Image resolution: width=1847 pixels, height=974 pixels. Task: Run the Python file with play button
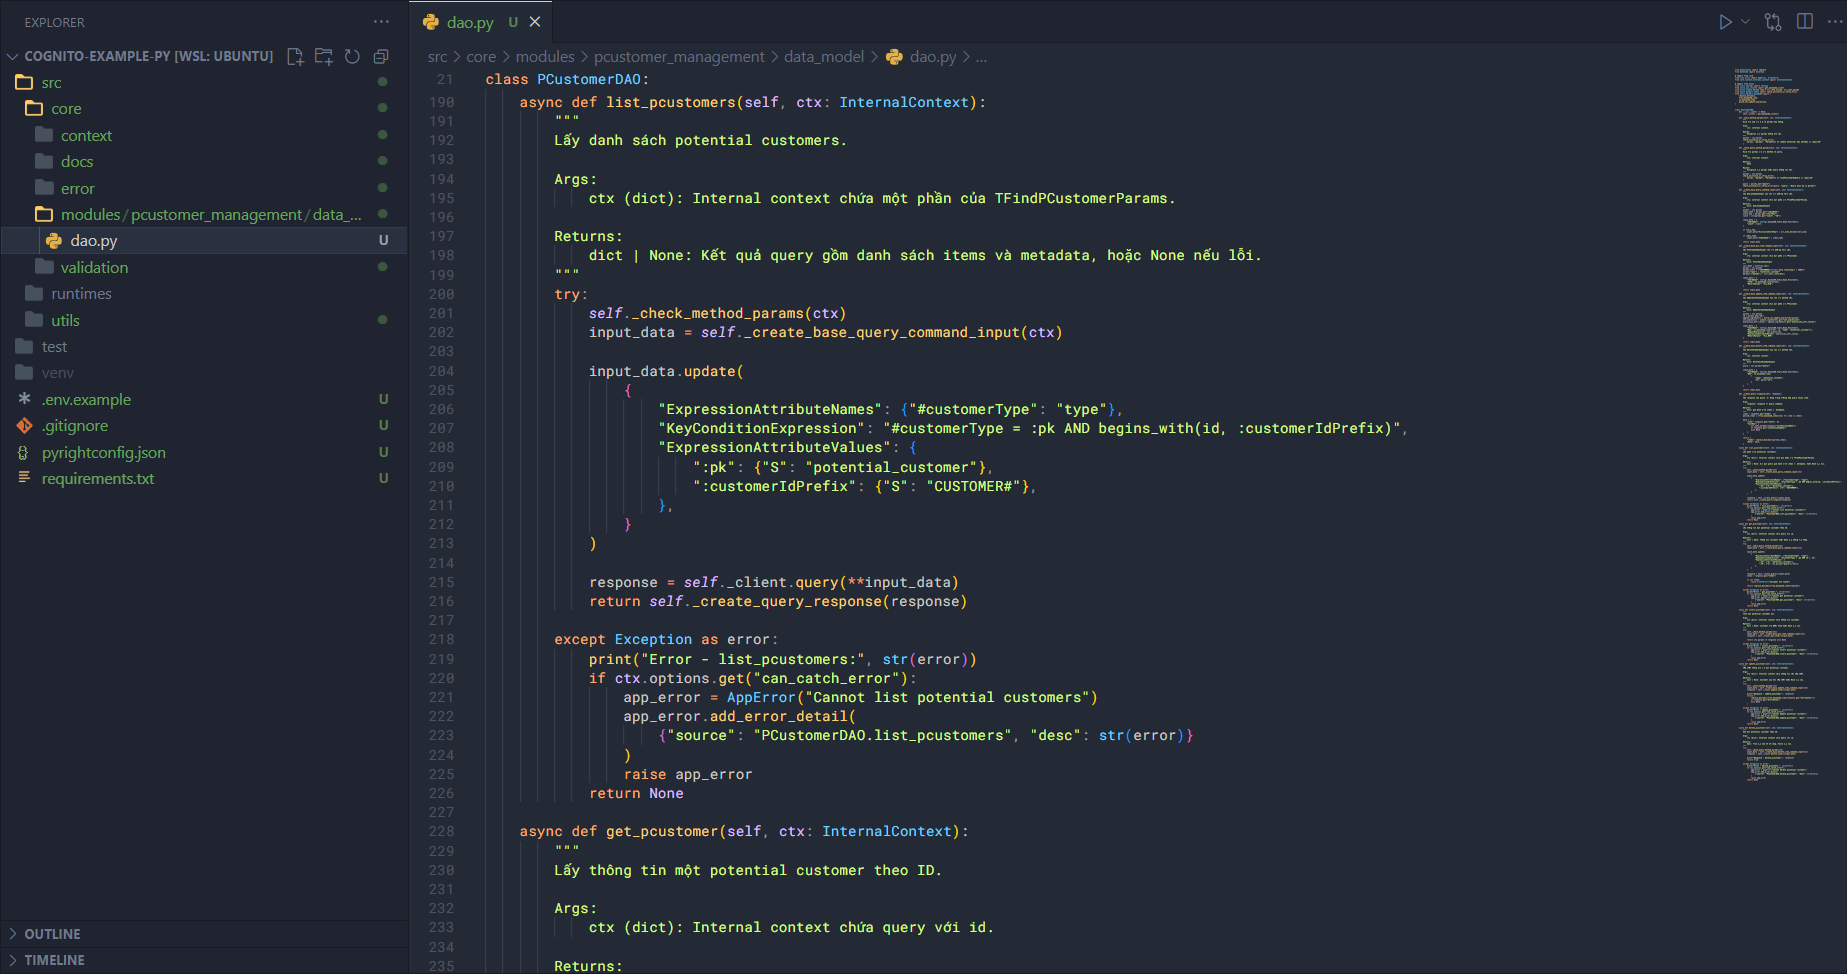(1725, 22)
